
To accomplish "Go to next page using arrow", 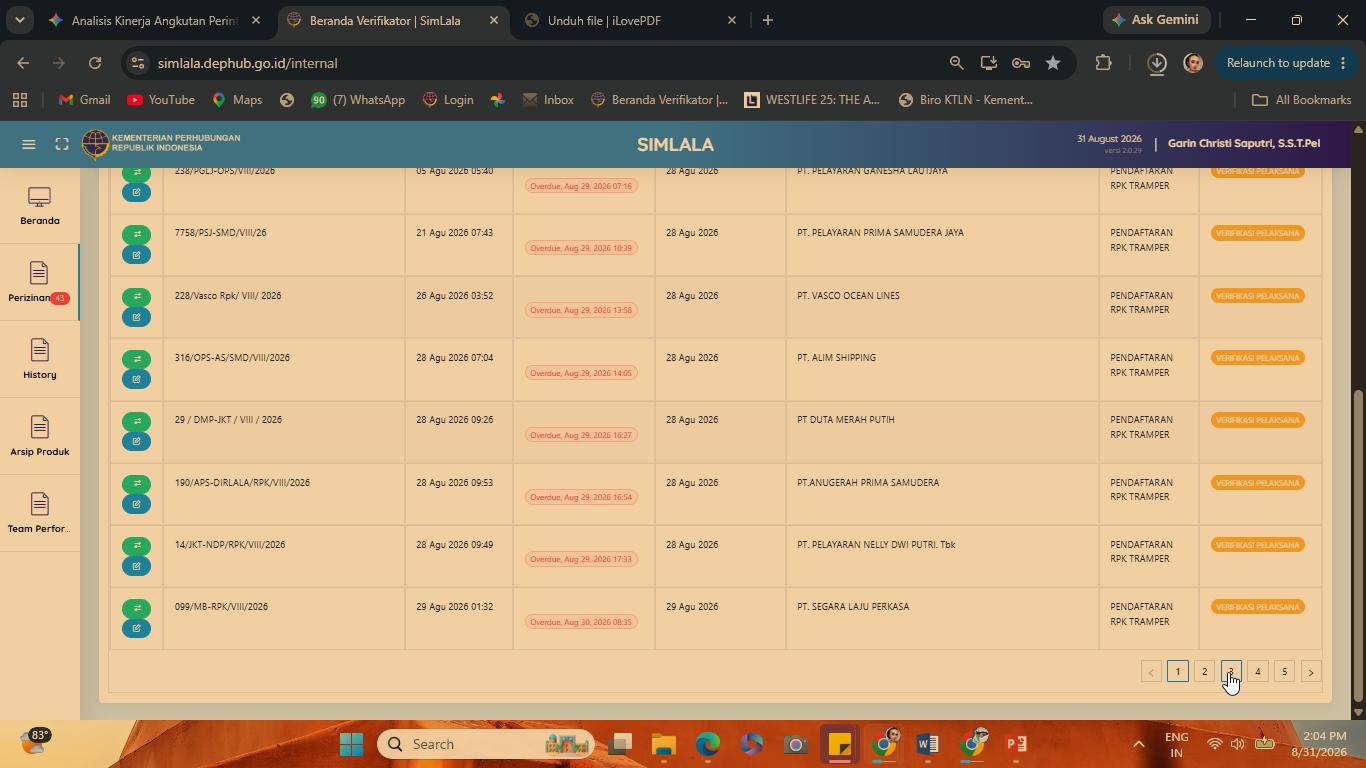I will (1311, 672).
